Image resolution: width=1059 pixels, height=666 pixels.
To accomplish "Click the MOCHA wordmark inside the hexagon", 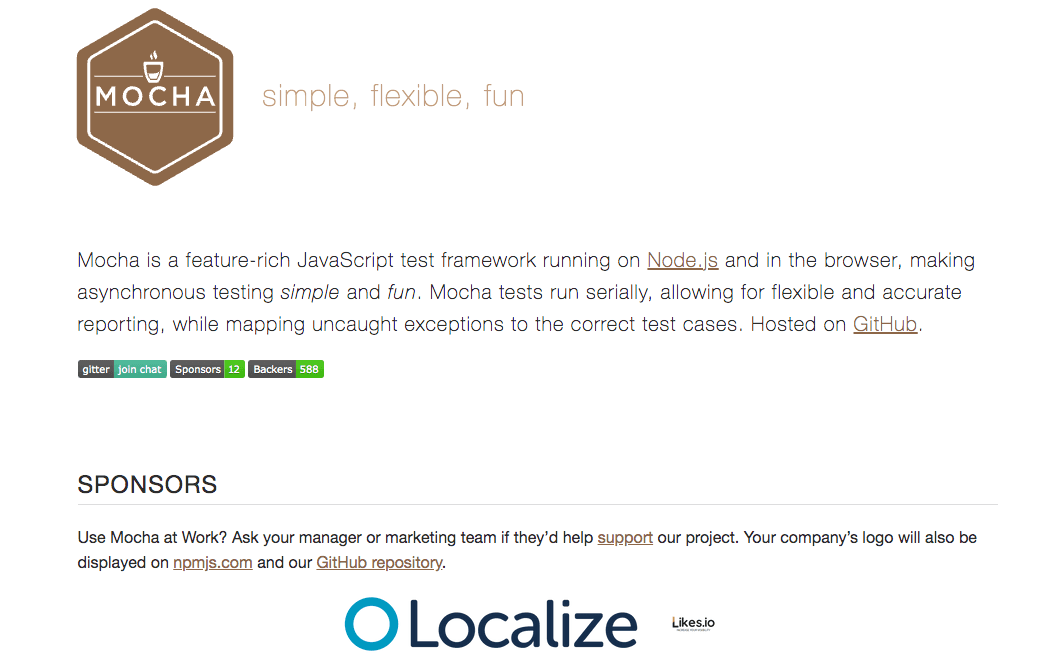I will coord(155,97).
